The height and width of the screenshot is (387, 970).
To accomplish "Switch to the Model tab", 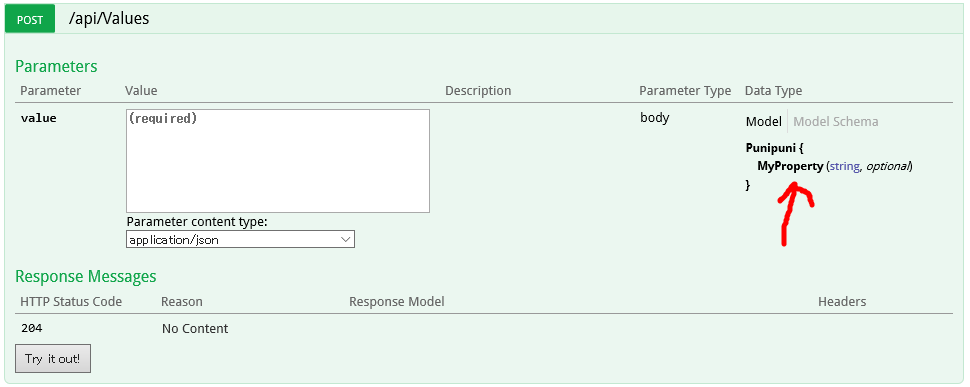I will [763, 121].
